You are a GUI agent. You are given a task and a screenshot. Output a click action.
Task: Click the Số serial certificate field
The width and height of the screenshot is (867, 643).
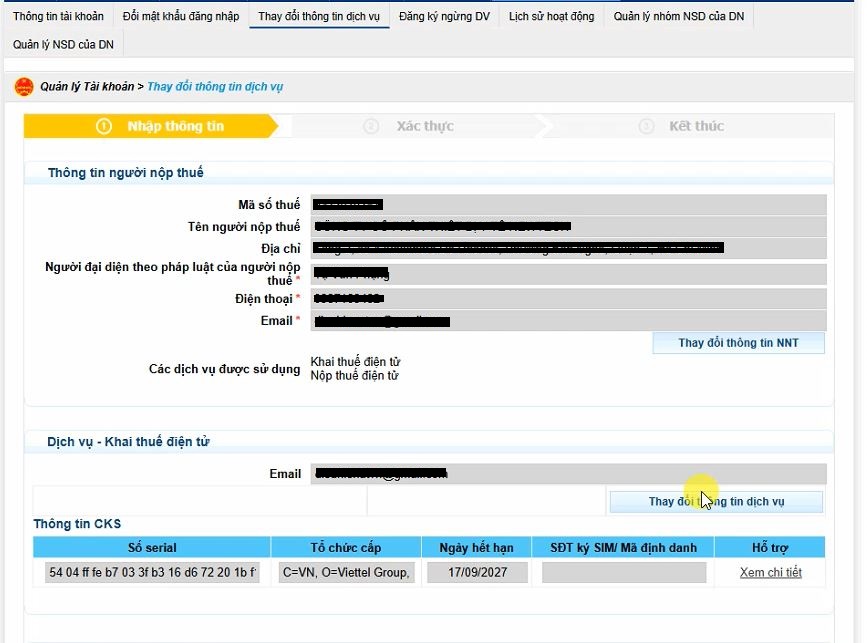152,573
